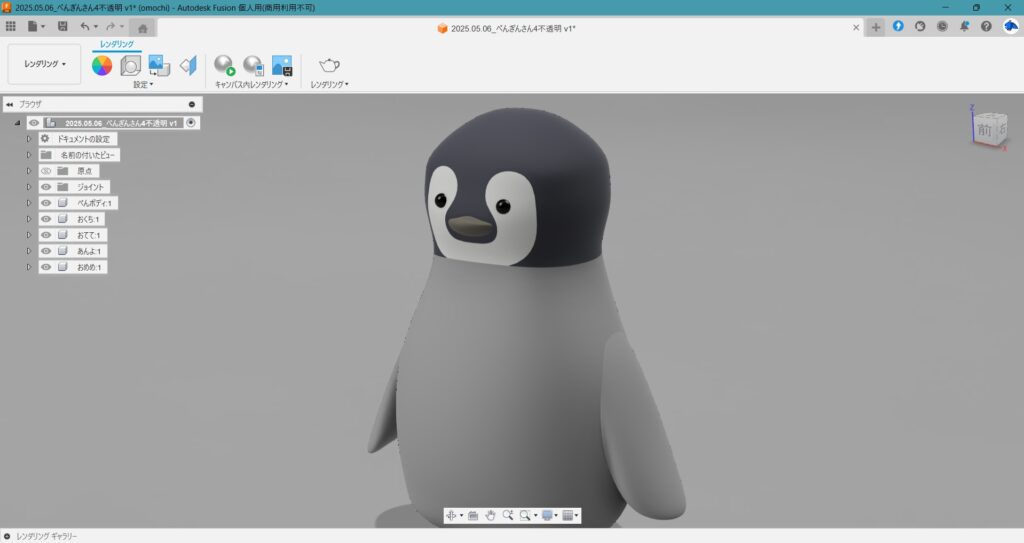Select the Pan hand tool

tap(490, 515)
